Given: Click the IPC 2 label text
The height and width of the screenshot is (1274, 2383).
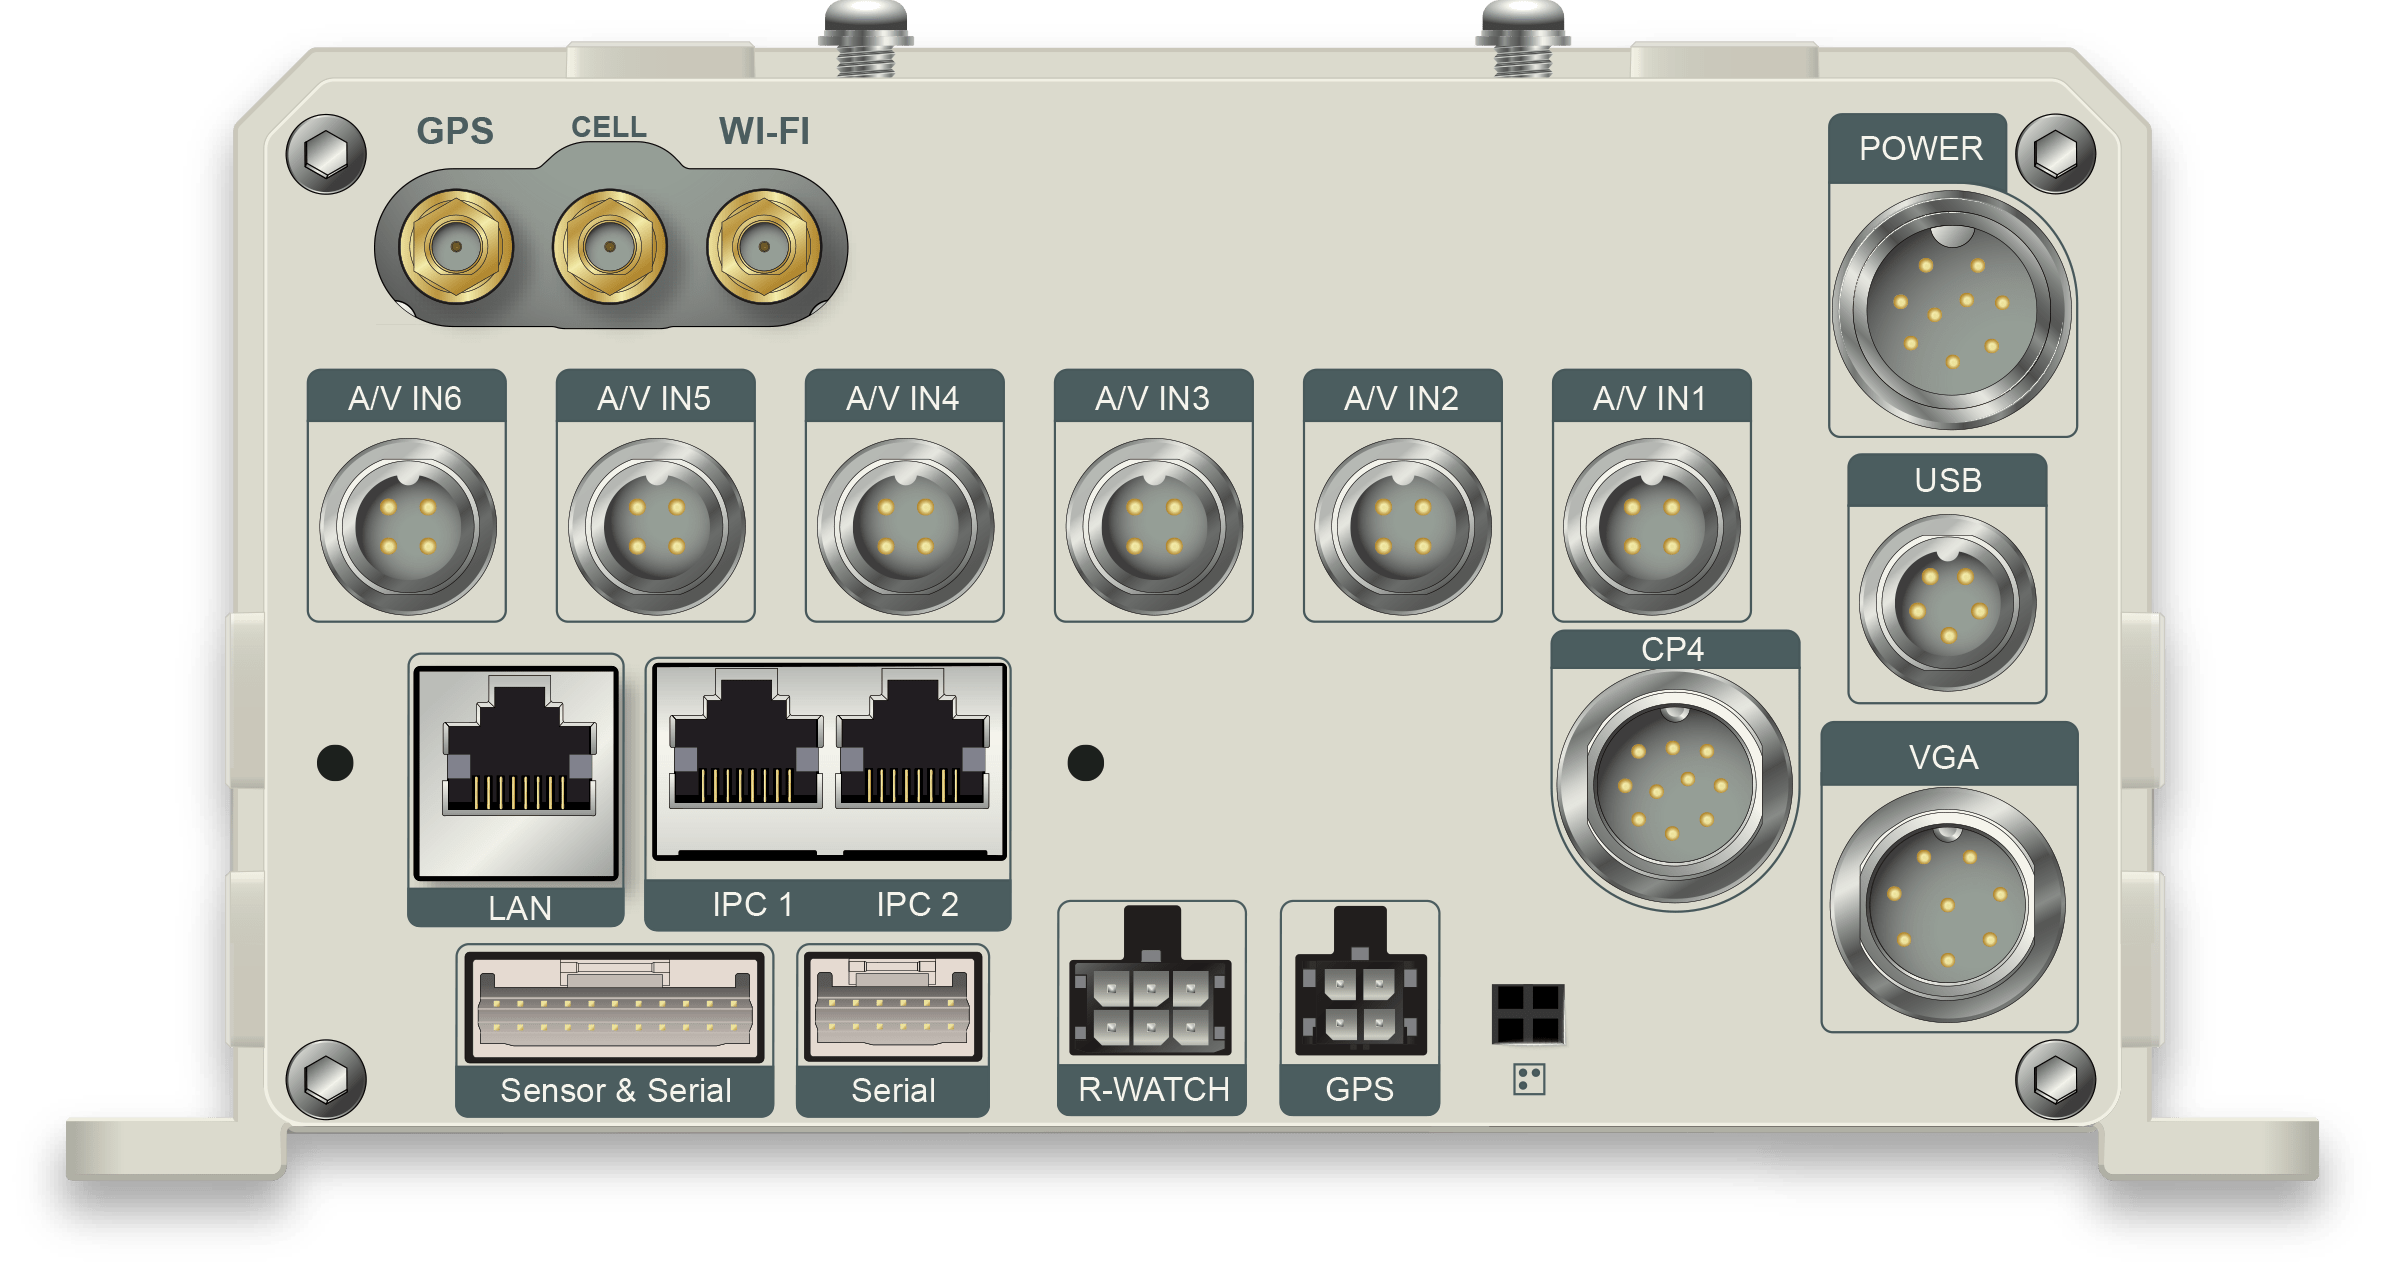Looking at the screenshot, I should point(918,905).
